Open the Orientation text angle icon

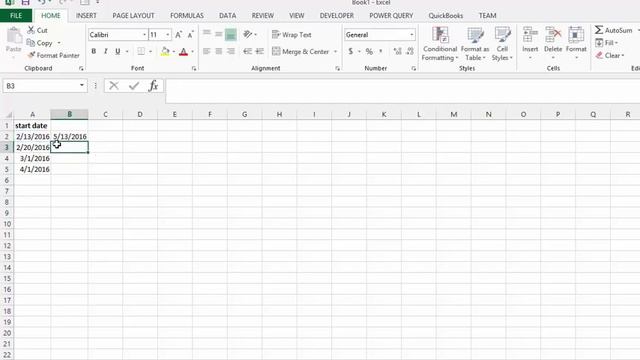[248, 34]
